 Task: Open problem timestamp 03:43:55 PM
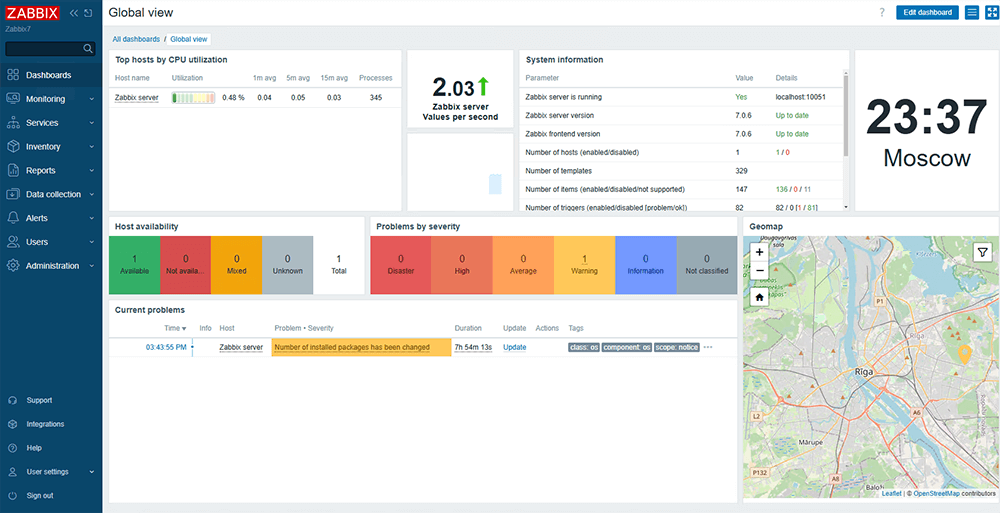[x=166, y=347]
